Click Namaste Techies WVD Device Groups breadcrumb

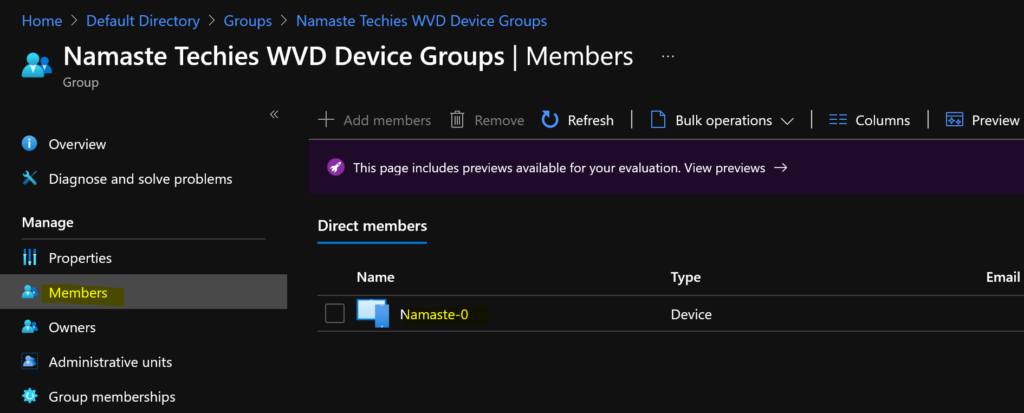[x=421, y=21]
